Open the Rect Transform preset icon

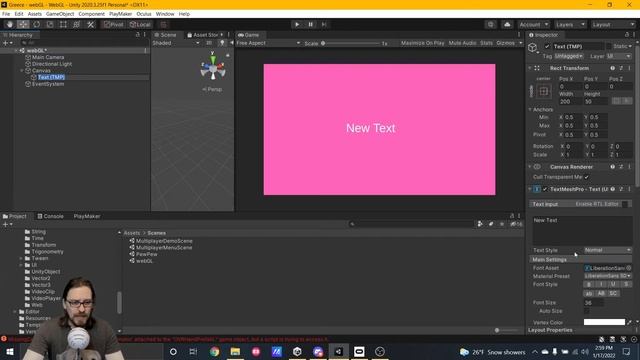click(x=621, y=68)
